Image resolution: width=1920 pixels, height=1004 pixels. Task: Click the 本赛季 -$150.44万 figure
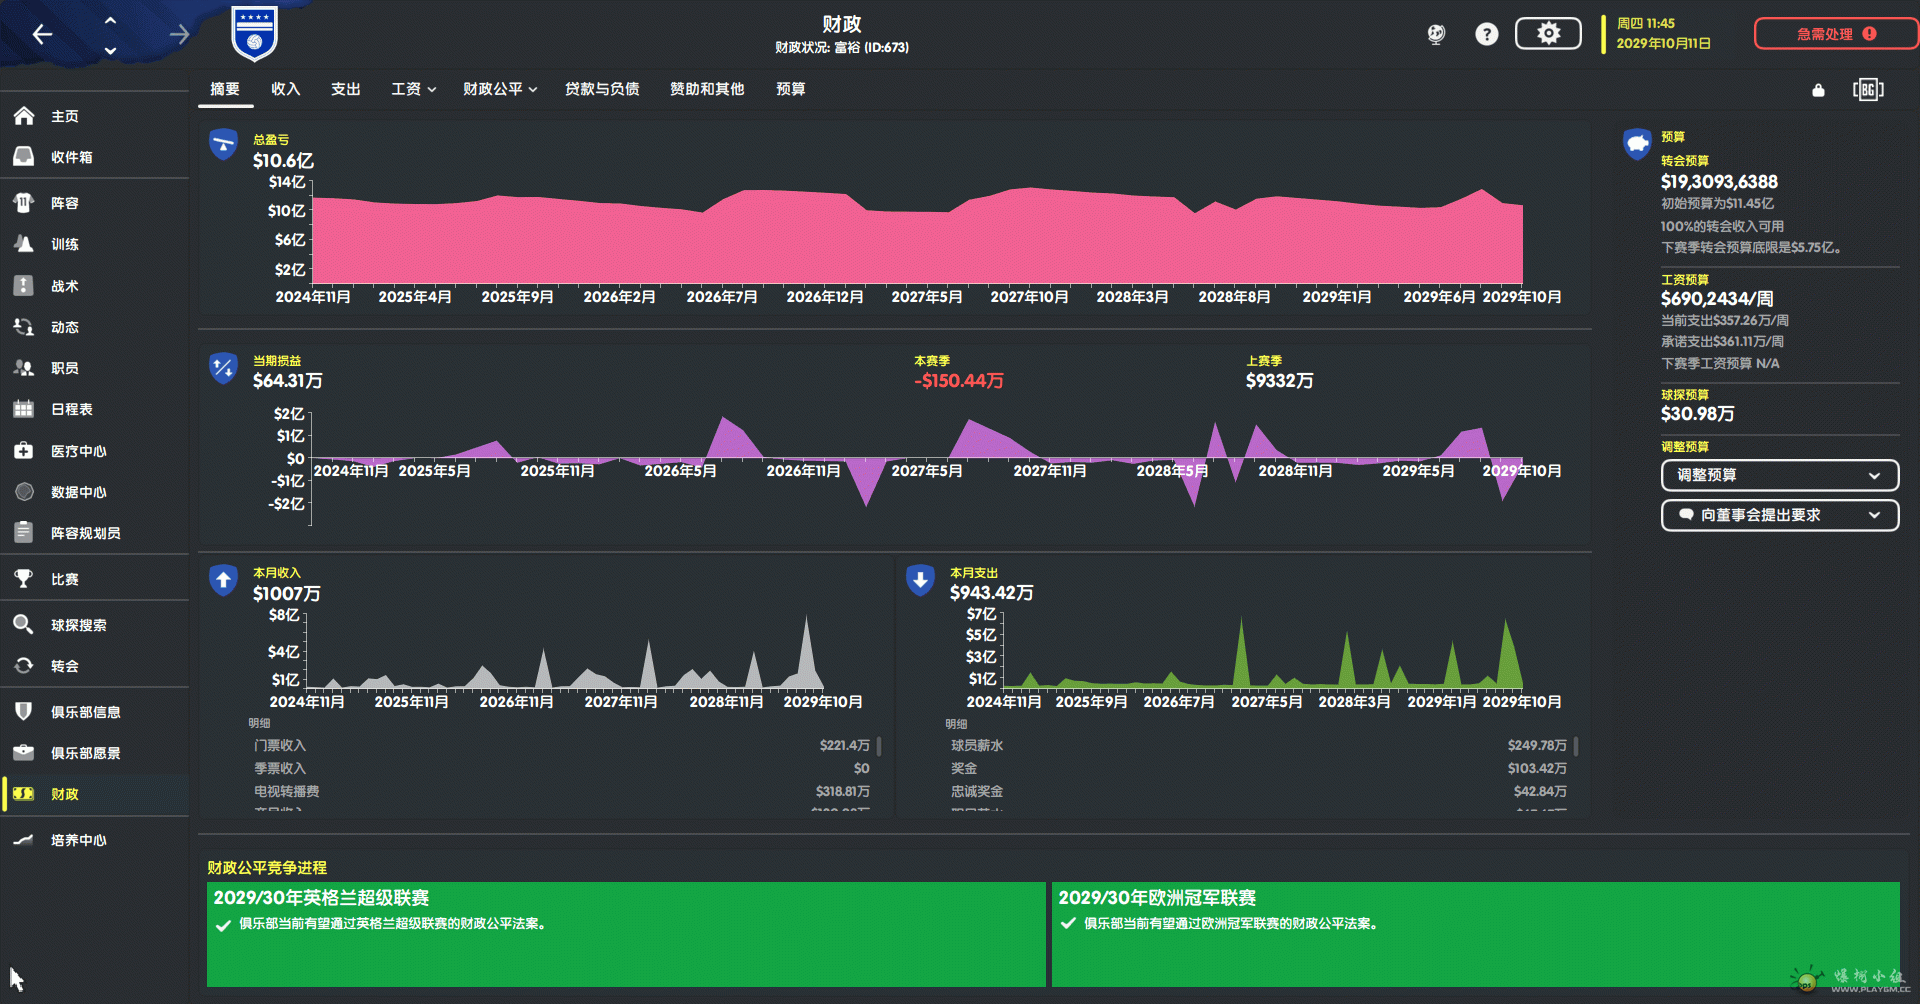958,381
